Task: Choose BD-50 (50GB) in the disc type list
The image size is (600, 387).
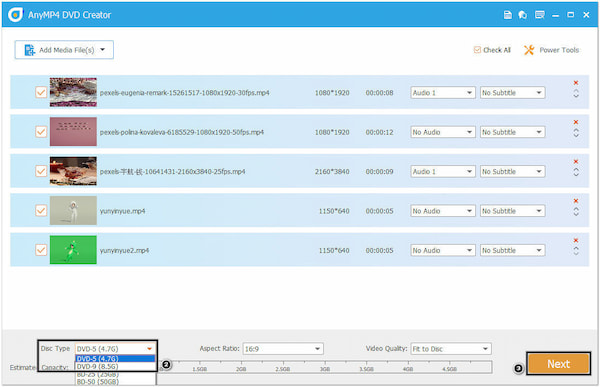Action: (x=115, y=381)
